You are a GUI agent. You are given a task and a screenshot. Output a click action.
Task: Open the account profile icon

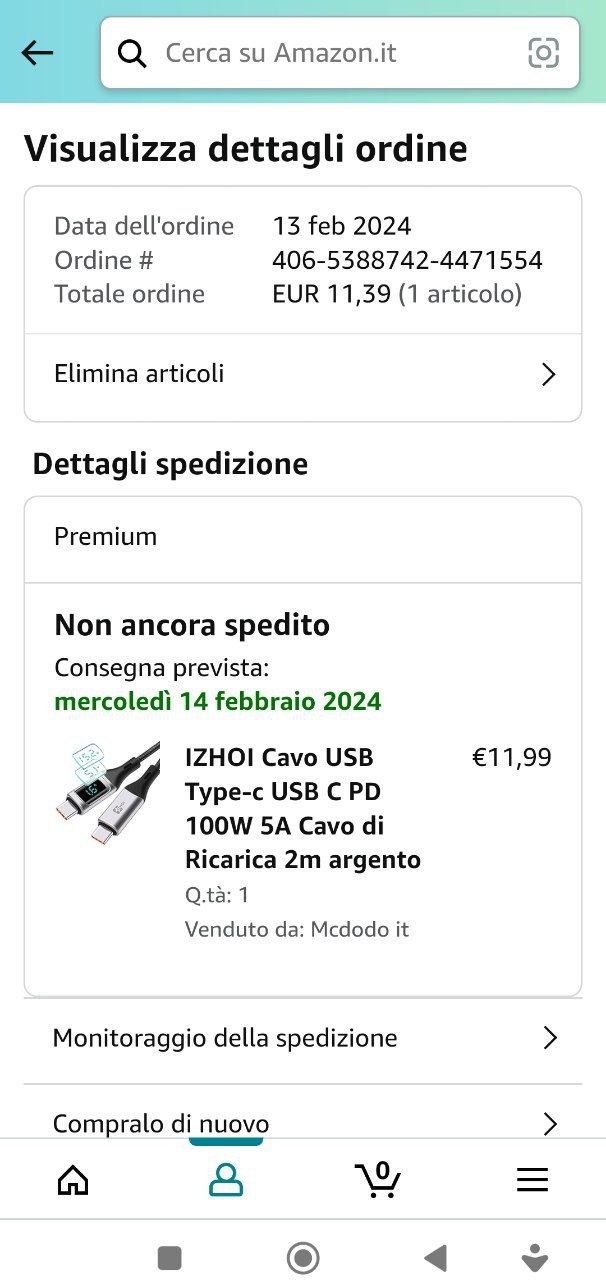tap(226, 1180)
